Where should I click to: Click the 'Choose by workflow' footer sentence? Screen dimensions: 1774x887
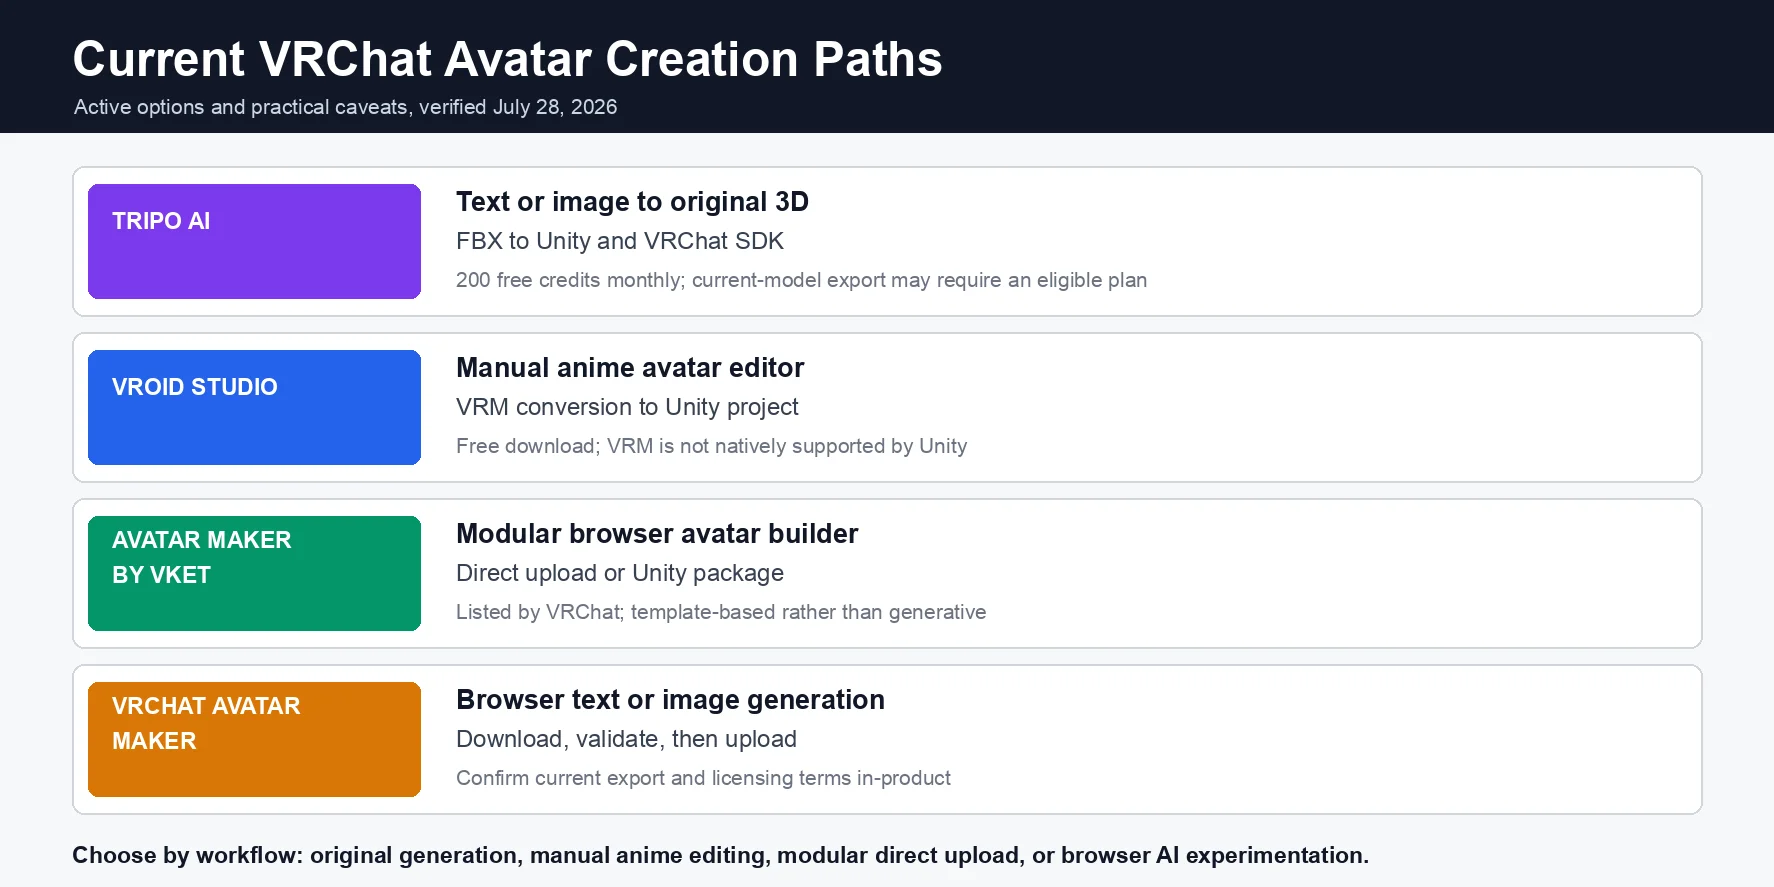pyautogui.click(x=720, y=855)
